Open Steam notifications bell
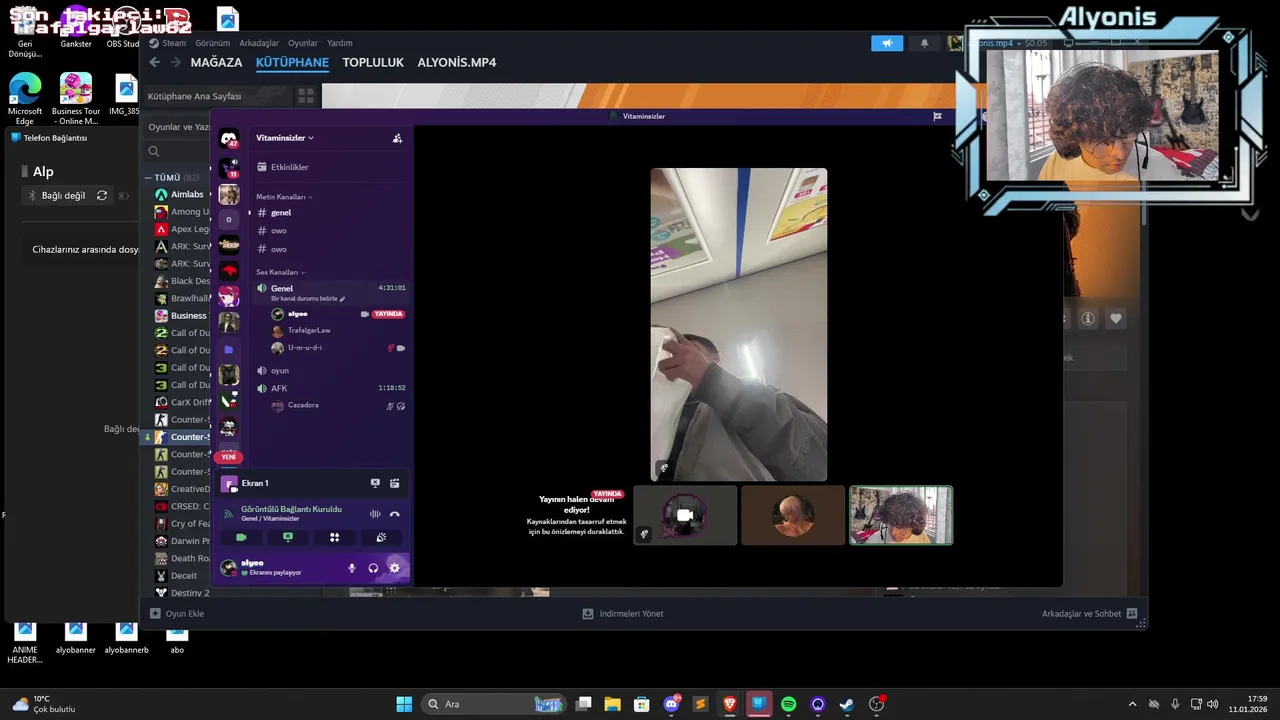This screenshot has width=1280, height=720. [x=924, y=43]
